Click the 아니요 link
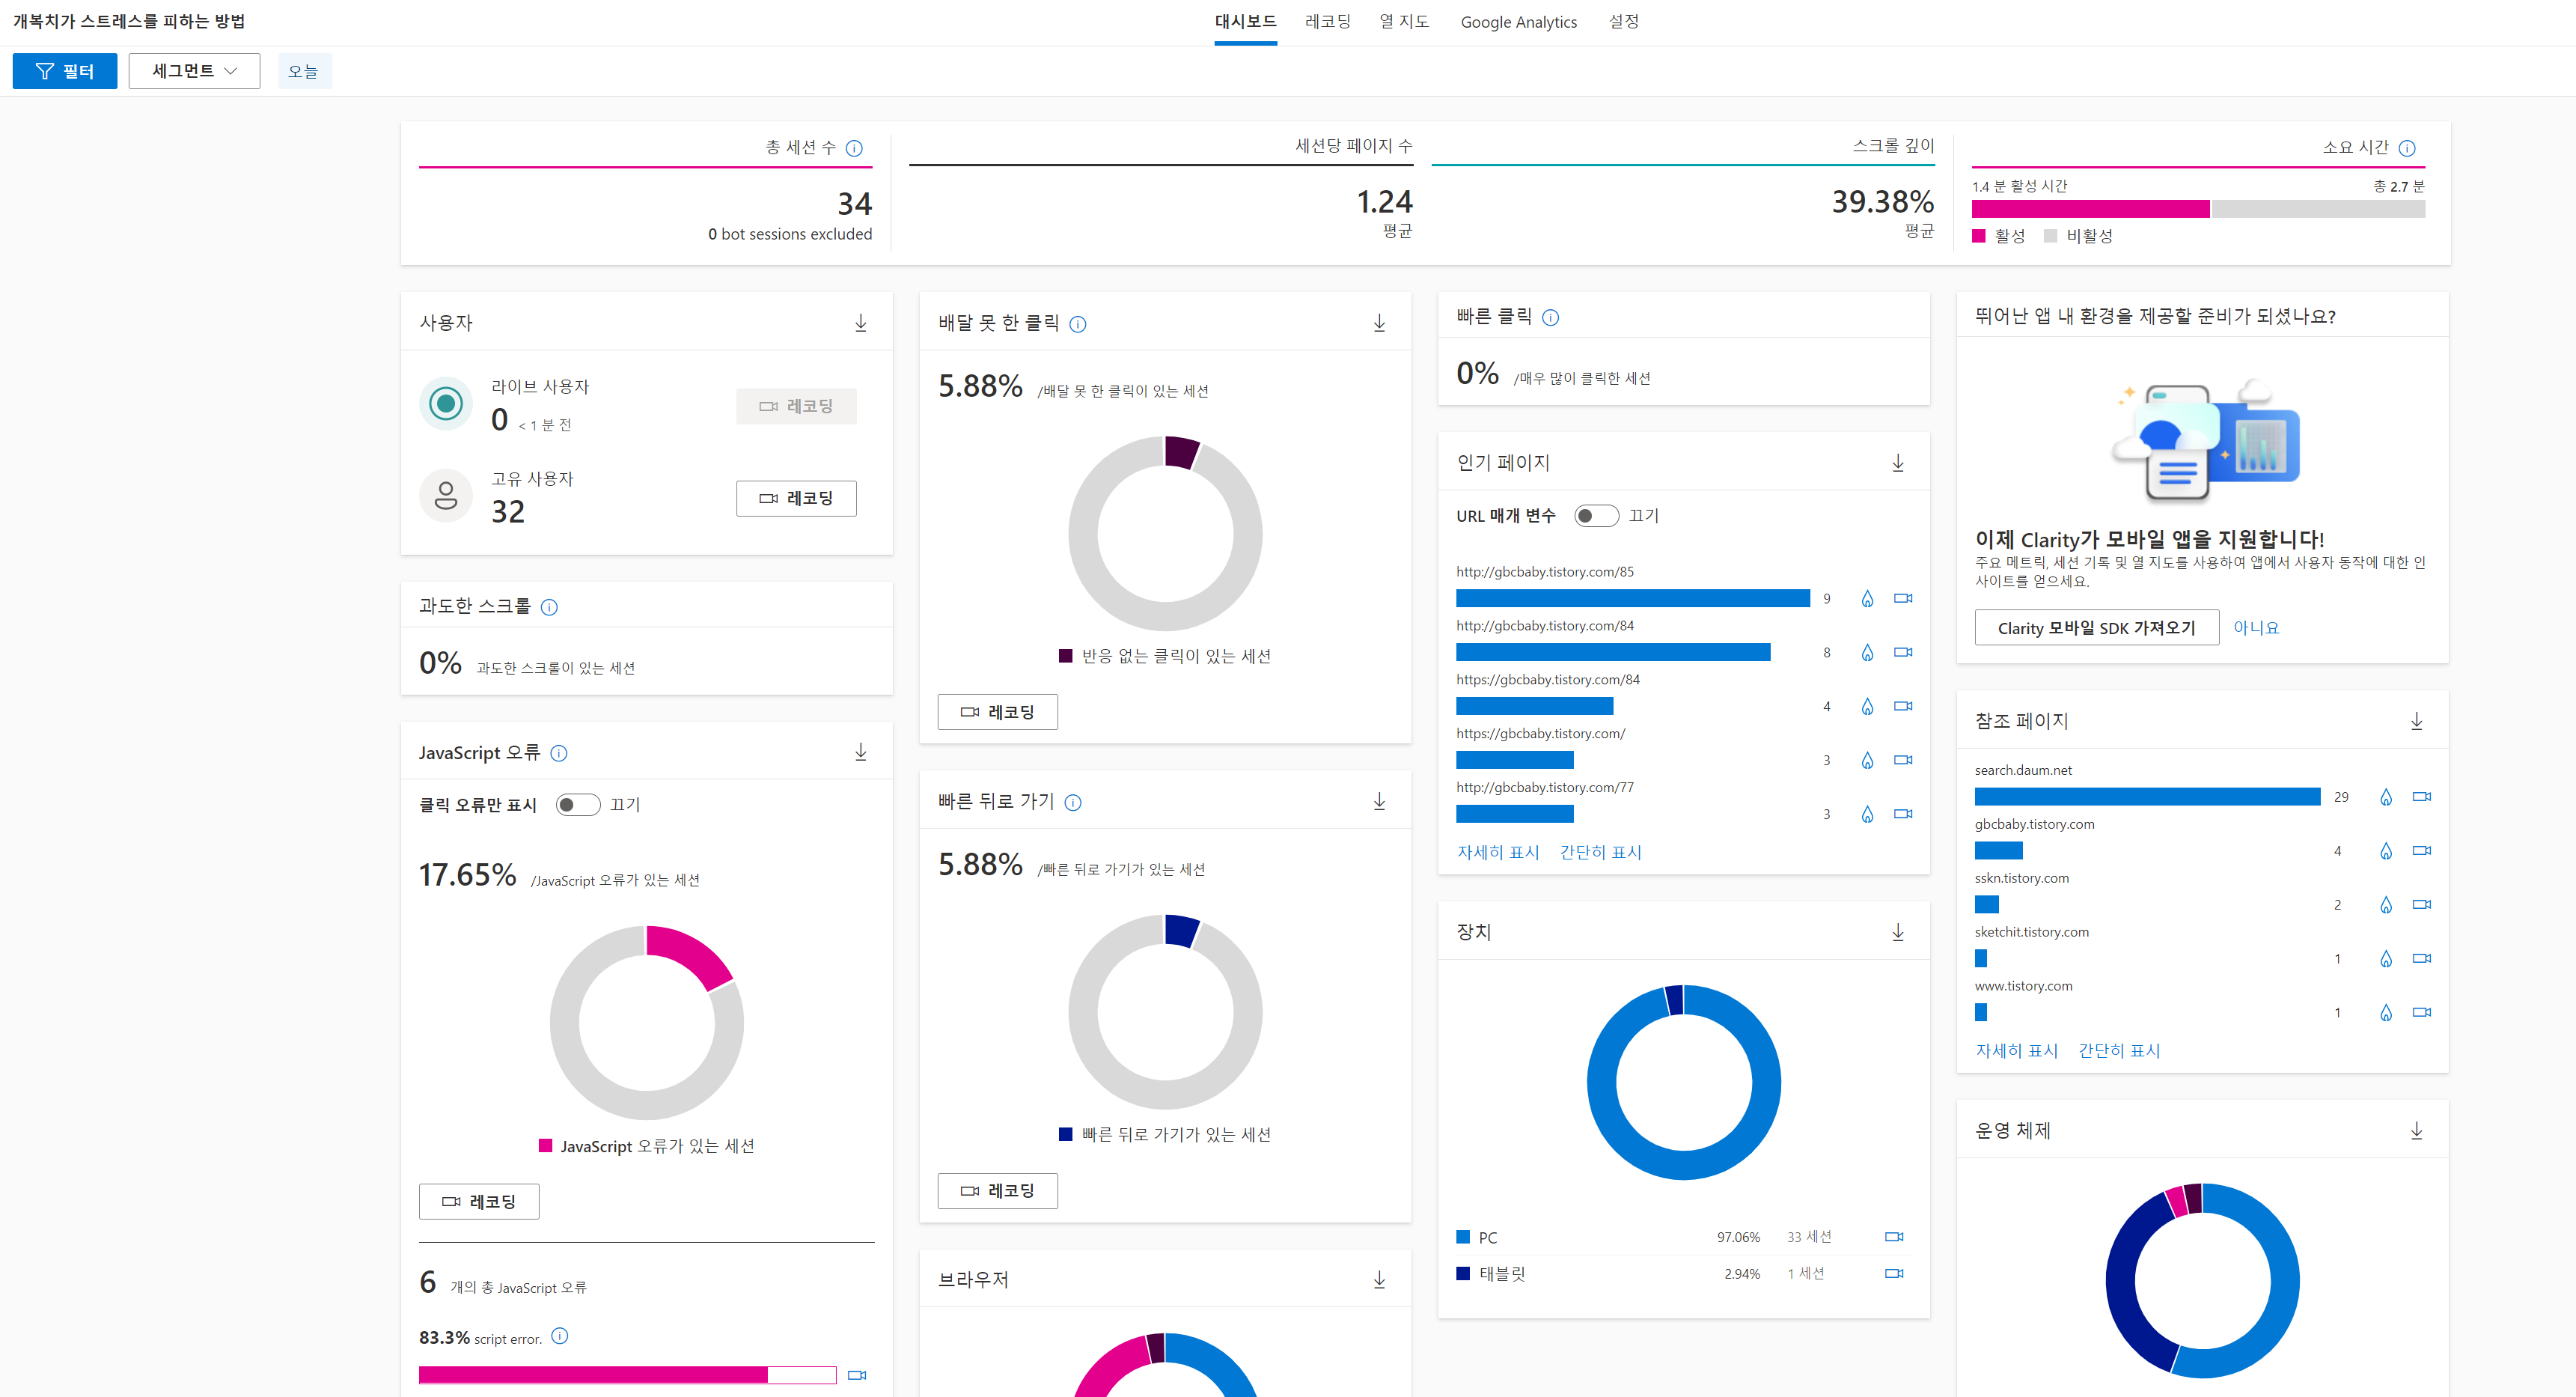Image resolution: width=2576 pixels, height=1397 pixels. (x=2255, y=628)
